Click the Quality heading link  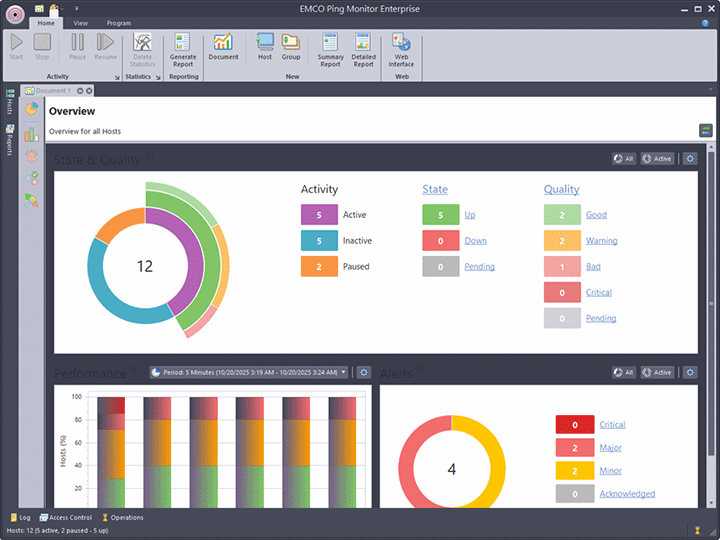click(561, 189)
